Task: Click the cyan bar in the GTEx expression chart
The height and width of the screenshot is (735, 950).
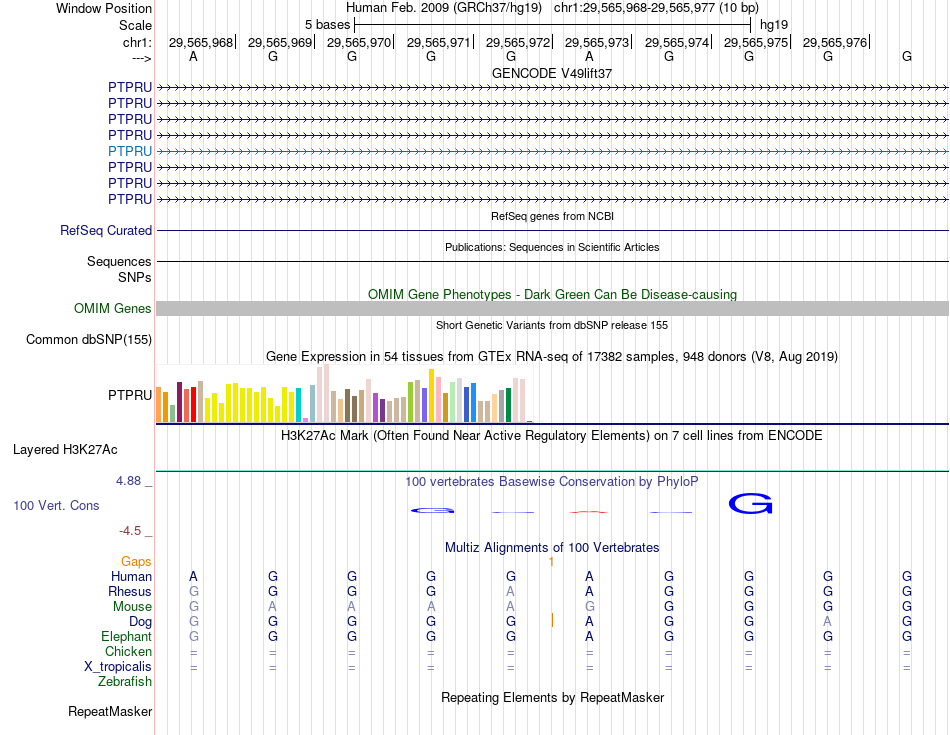Action: (298, 405)
